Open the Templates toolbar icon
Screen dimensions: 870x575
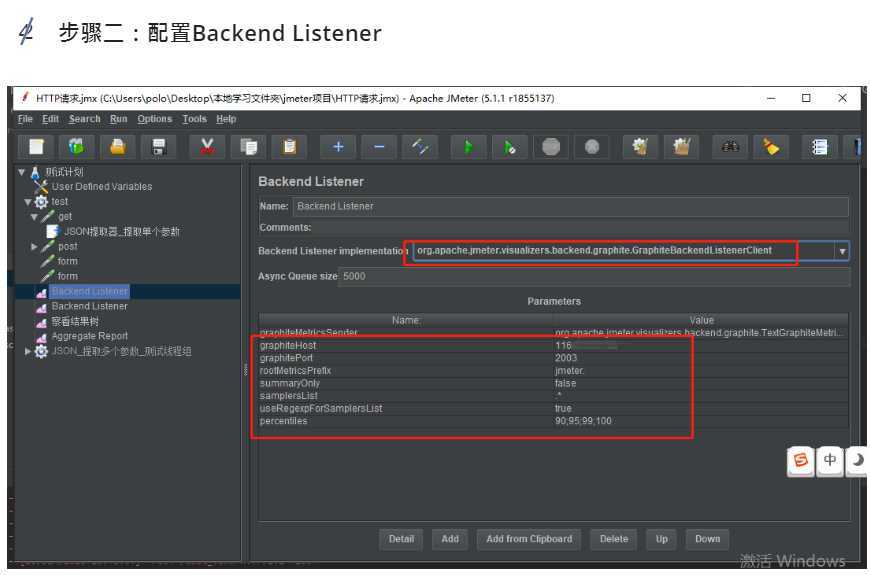pyautogui.click(x=76, y=147)
